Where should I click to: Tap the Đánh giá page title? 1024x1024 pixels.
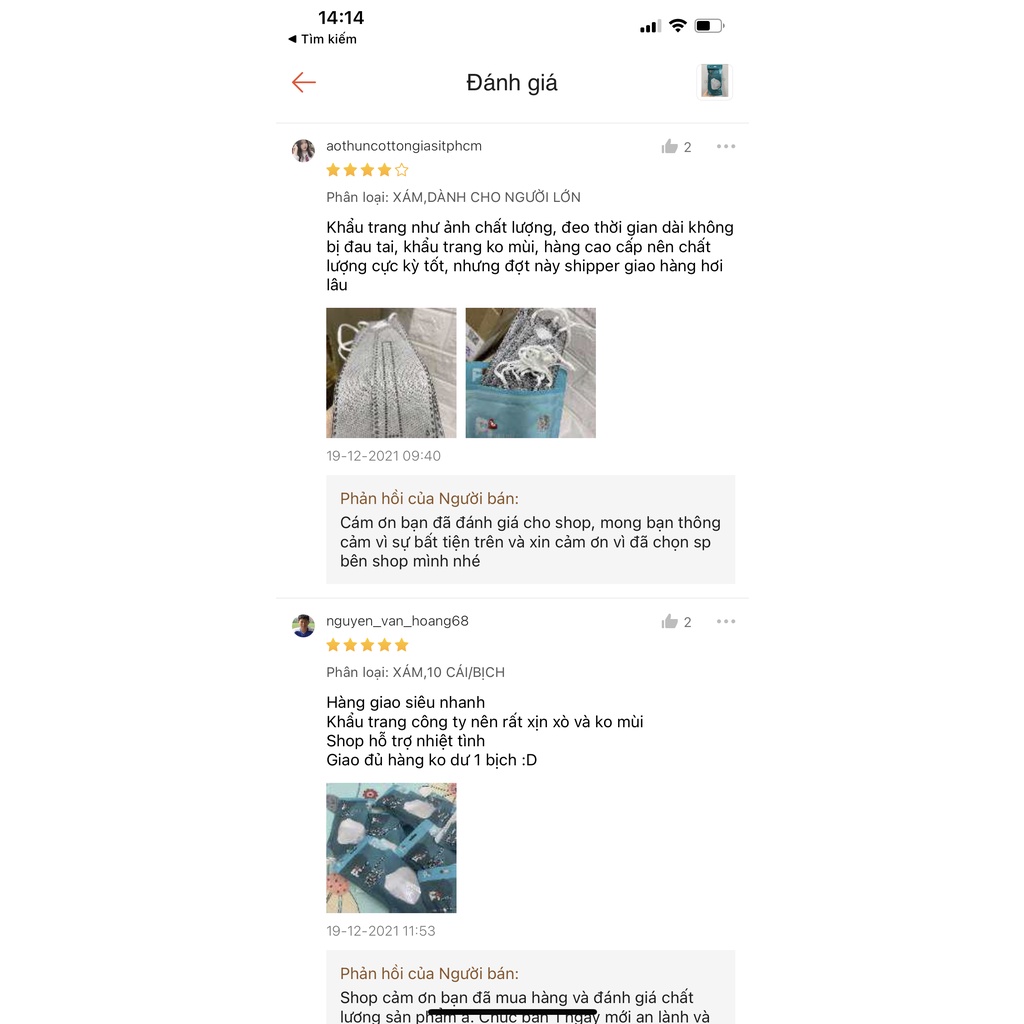click(x=511, y=83)
